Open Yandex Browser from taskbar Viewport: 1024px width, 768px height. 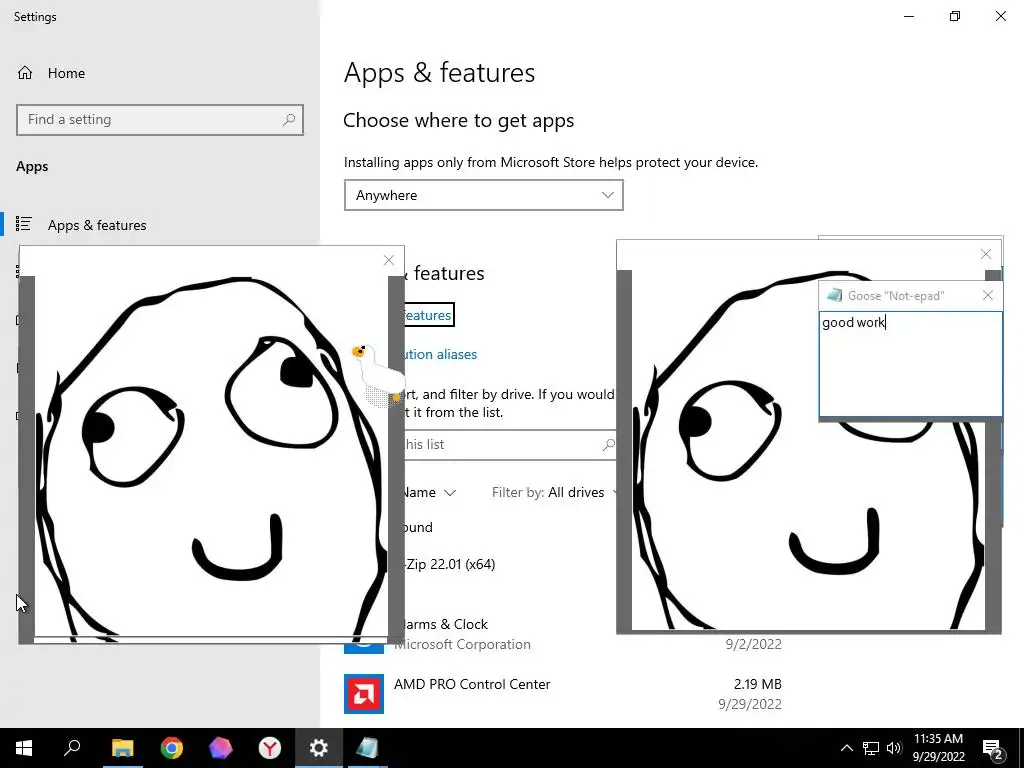270,748
